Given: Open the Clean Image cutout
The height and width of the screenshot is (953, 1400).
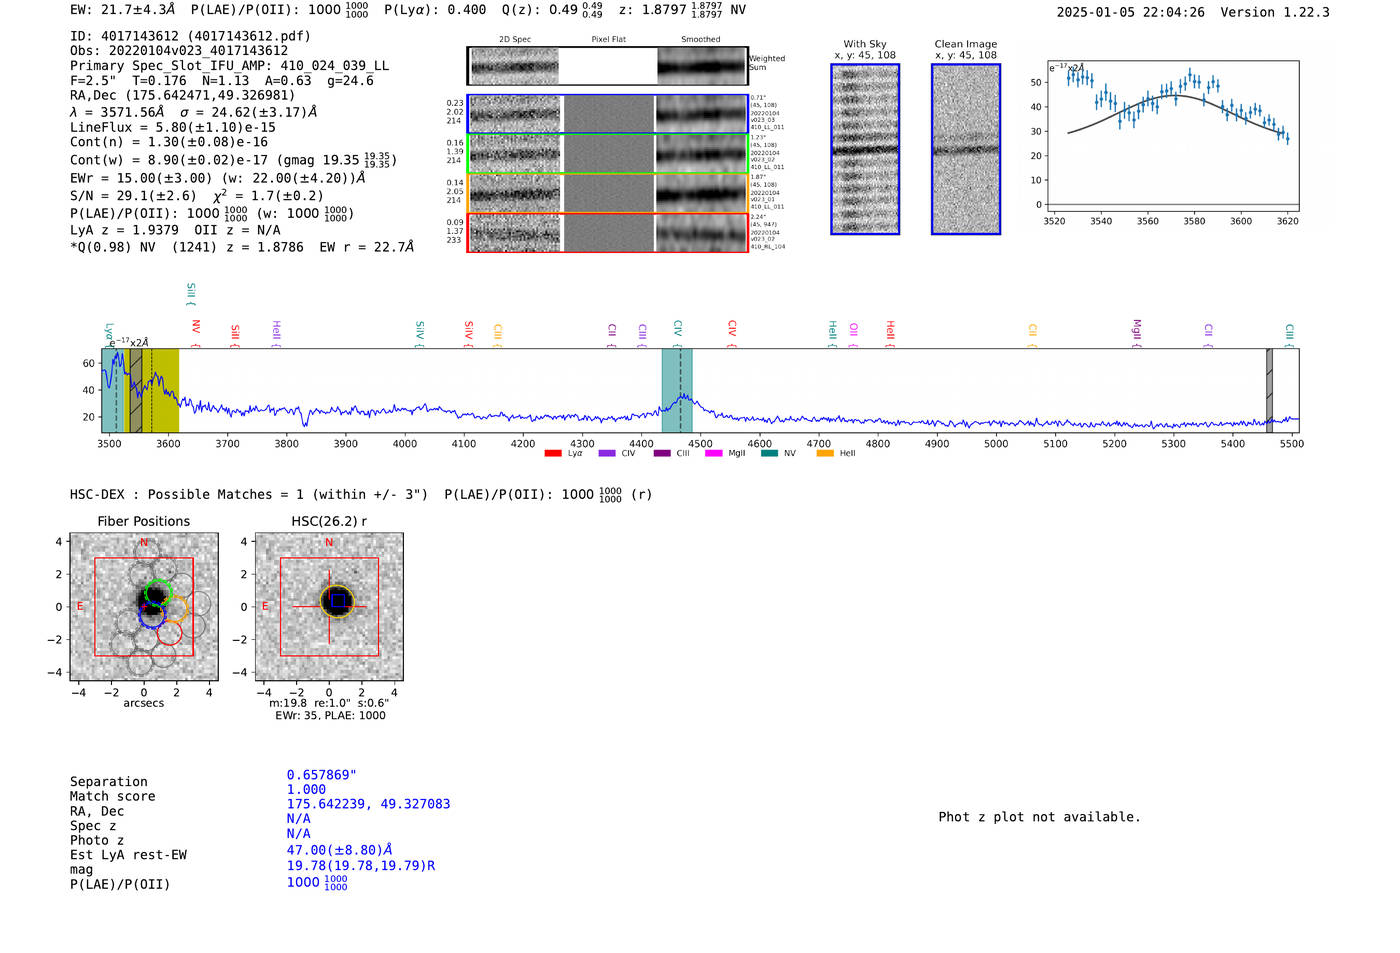Looking at the screenshot, I should 966,149.
